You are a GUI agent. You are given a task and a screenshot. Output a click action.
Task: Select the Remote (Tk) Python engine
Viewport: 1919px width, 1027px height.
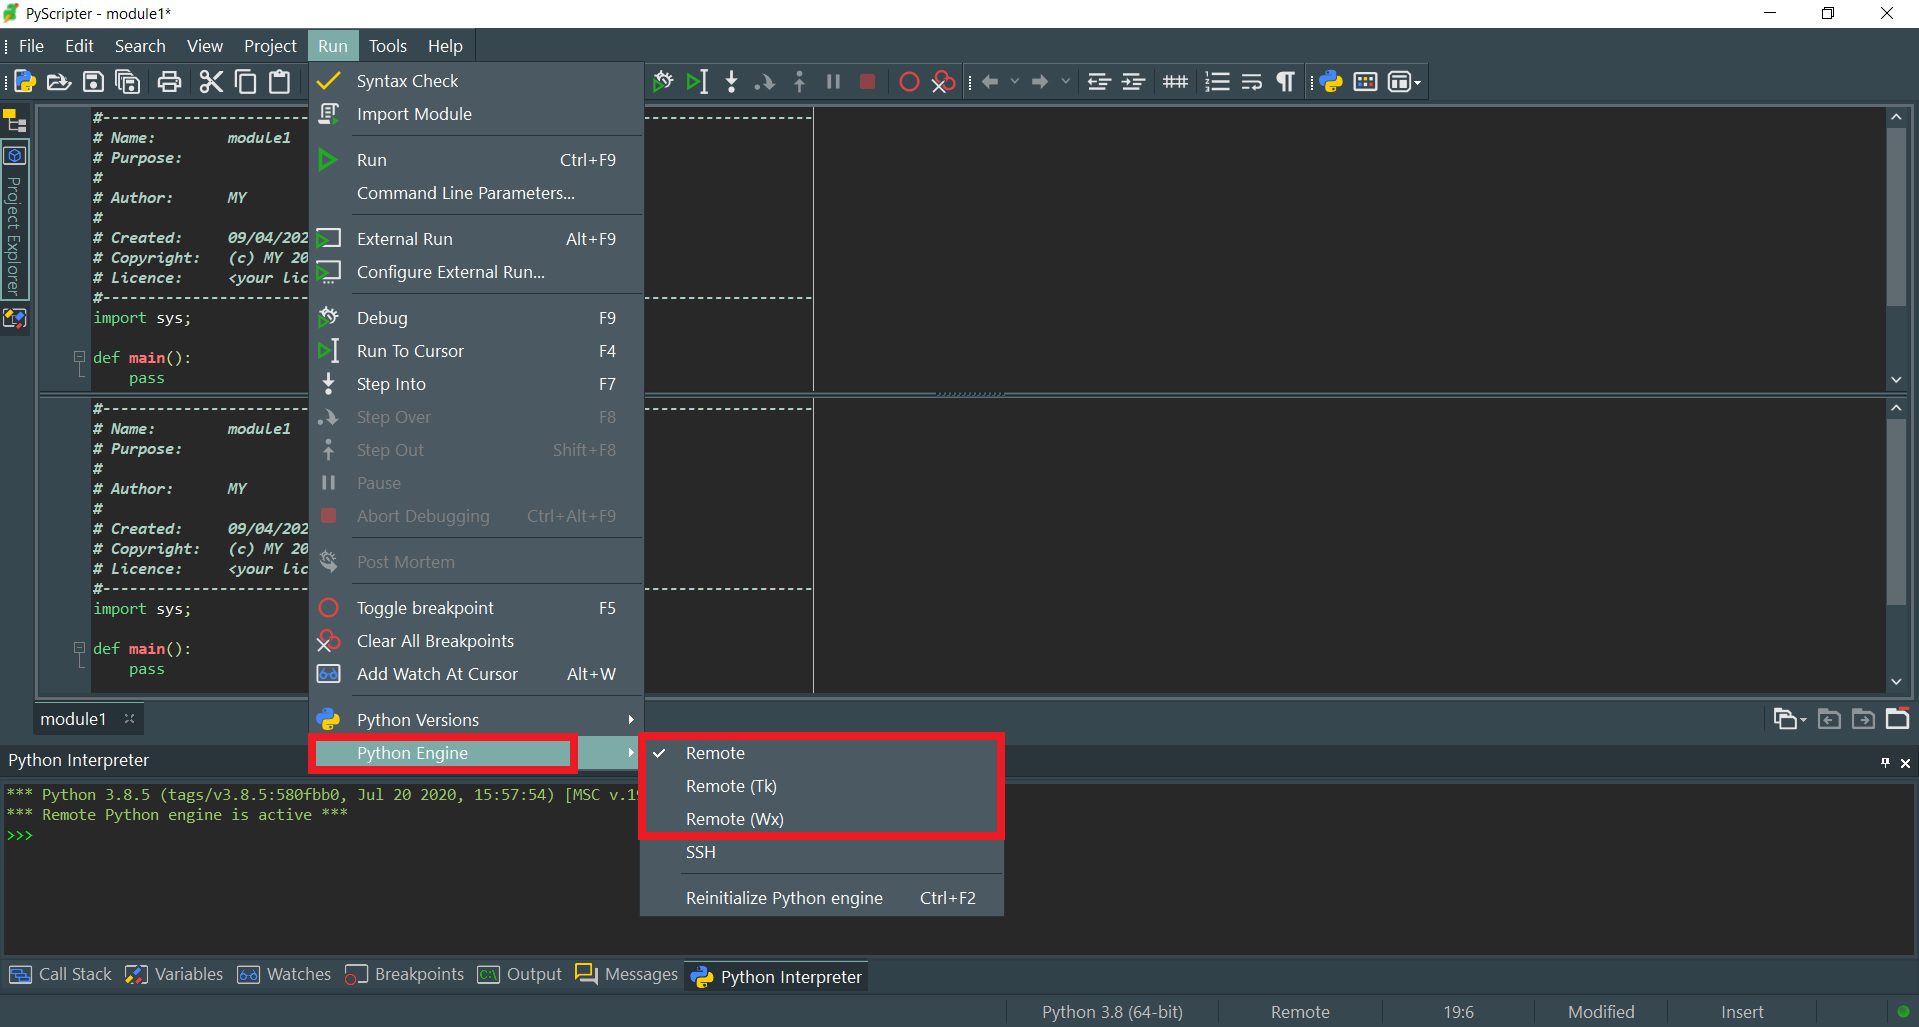731,786
